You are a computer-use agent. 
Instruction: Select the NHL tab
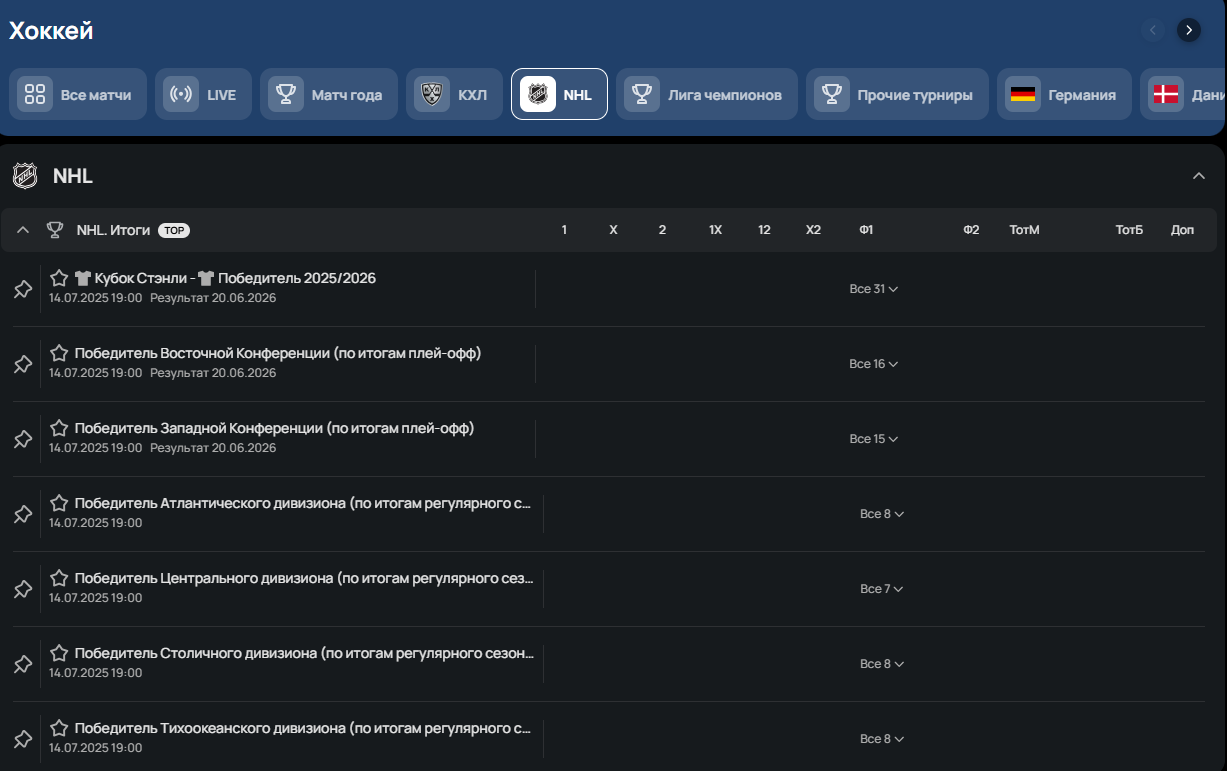tap(559, 94)
